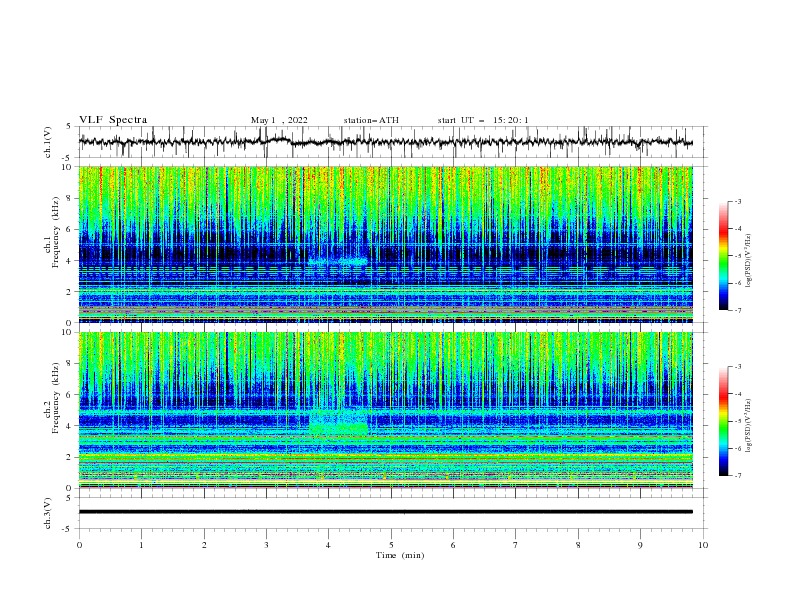Click time axis tick label "4"

click(329, 545)
